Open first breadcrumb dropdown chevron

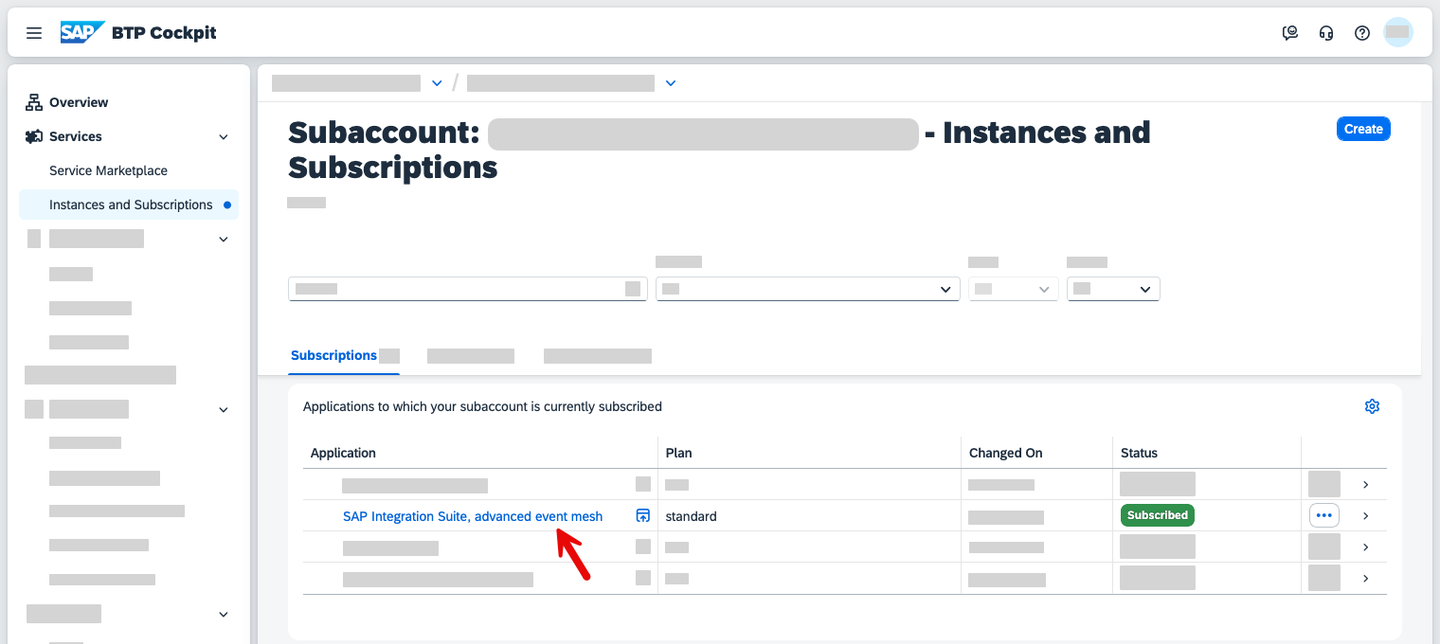coord(437,83)
